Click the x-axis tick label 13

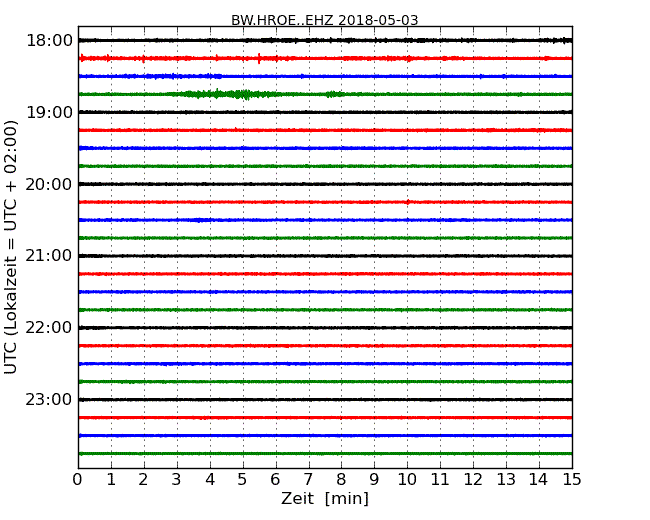[506, 480]
